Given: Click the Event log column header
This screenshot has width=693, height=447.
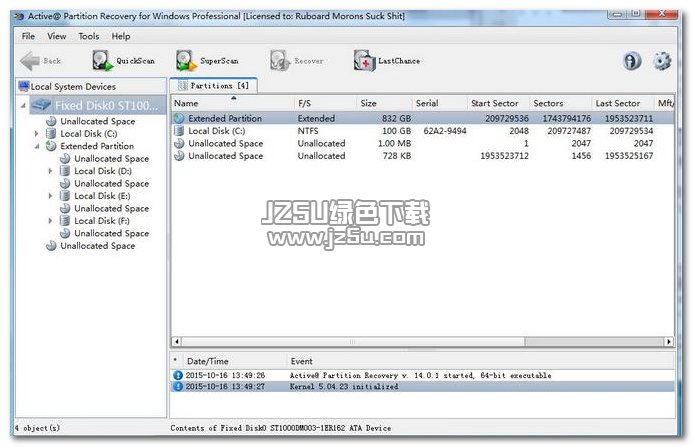Looking at the screenshot, I should pyautogui.click(x=481, y=361).
